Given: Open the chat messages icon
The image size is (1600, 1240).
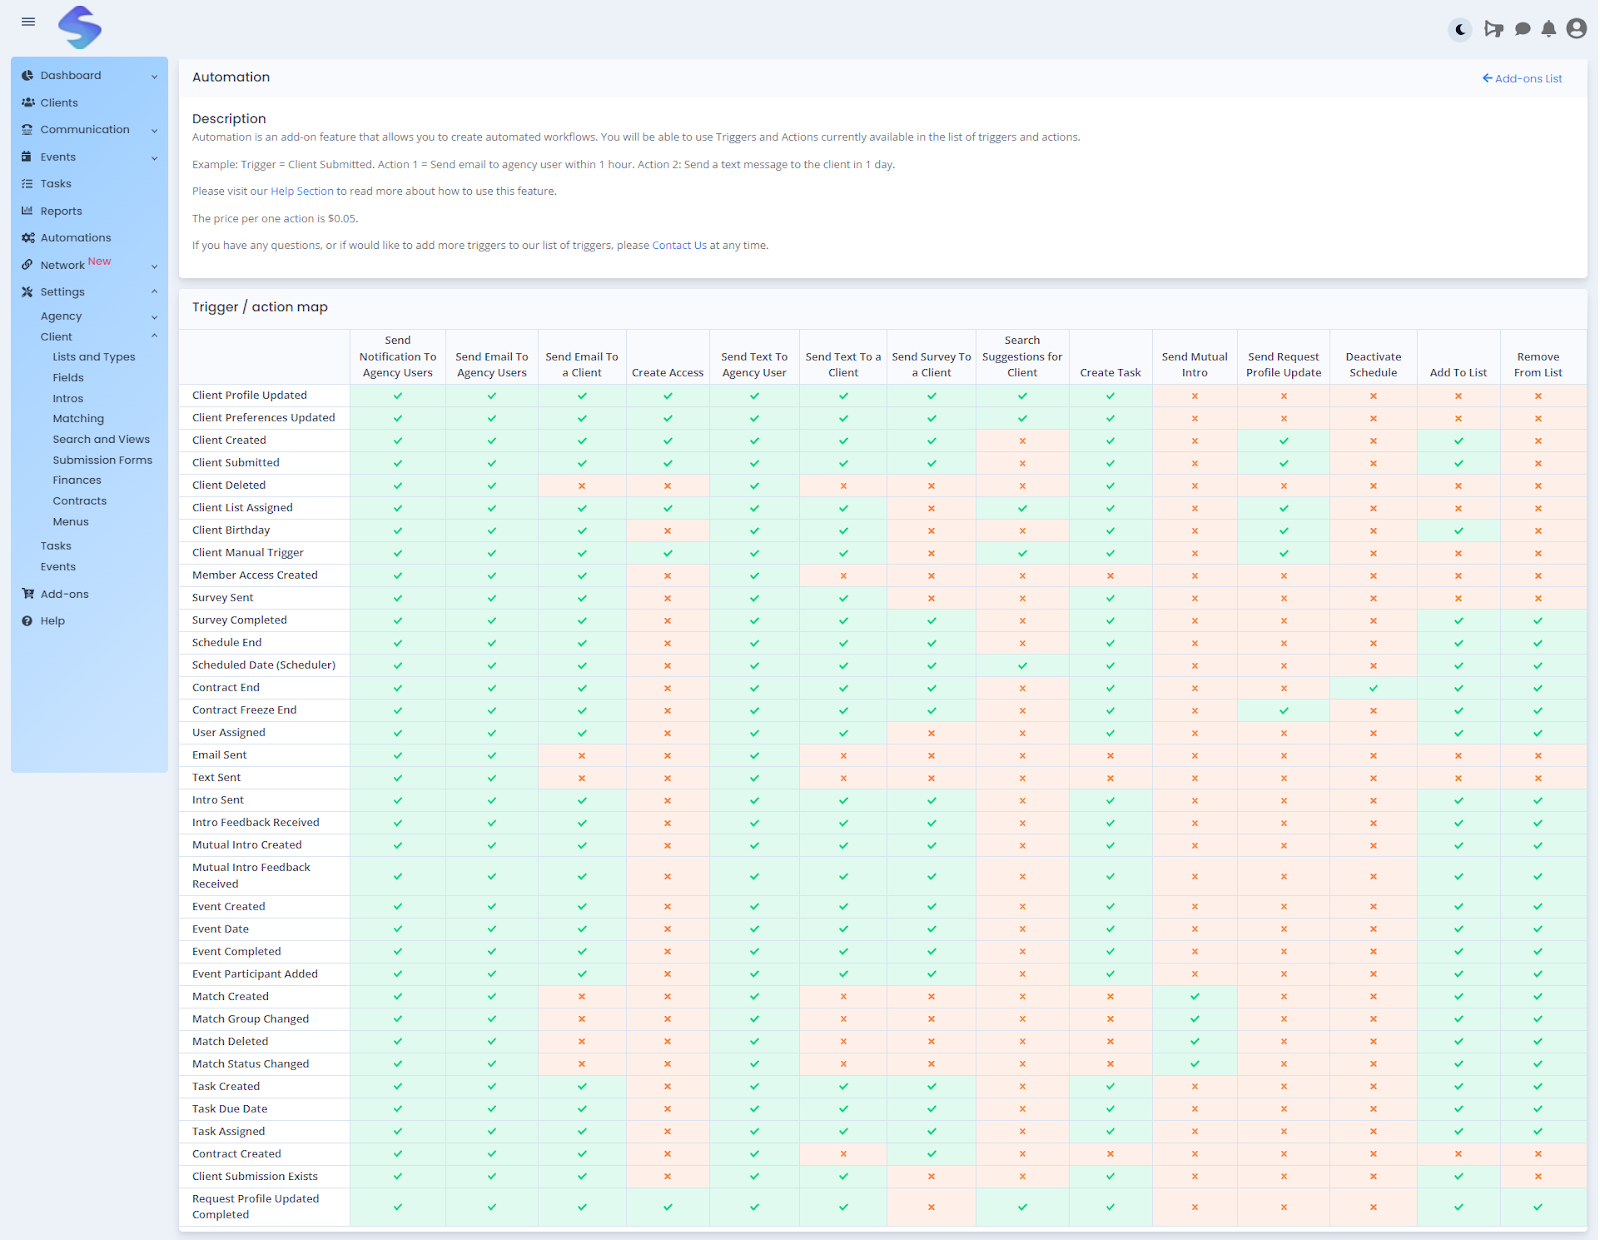Looking at the screenshot, I should tap(1522, 29).
